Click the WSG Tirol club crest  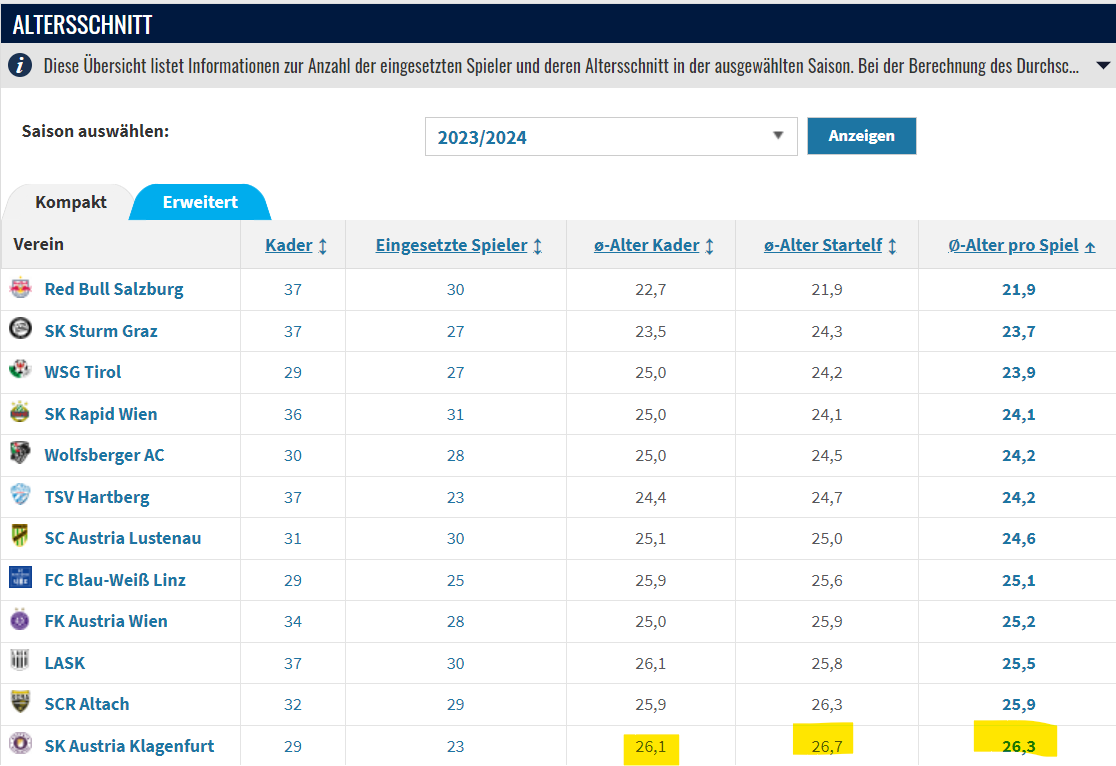coord(20,371)
